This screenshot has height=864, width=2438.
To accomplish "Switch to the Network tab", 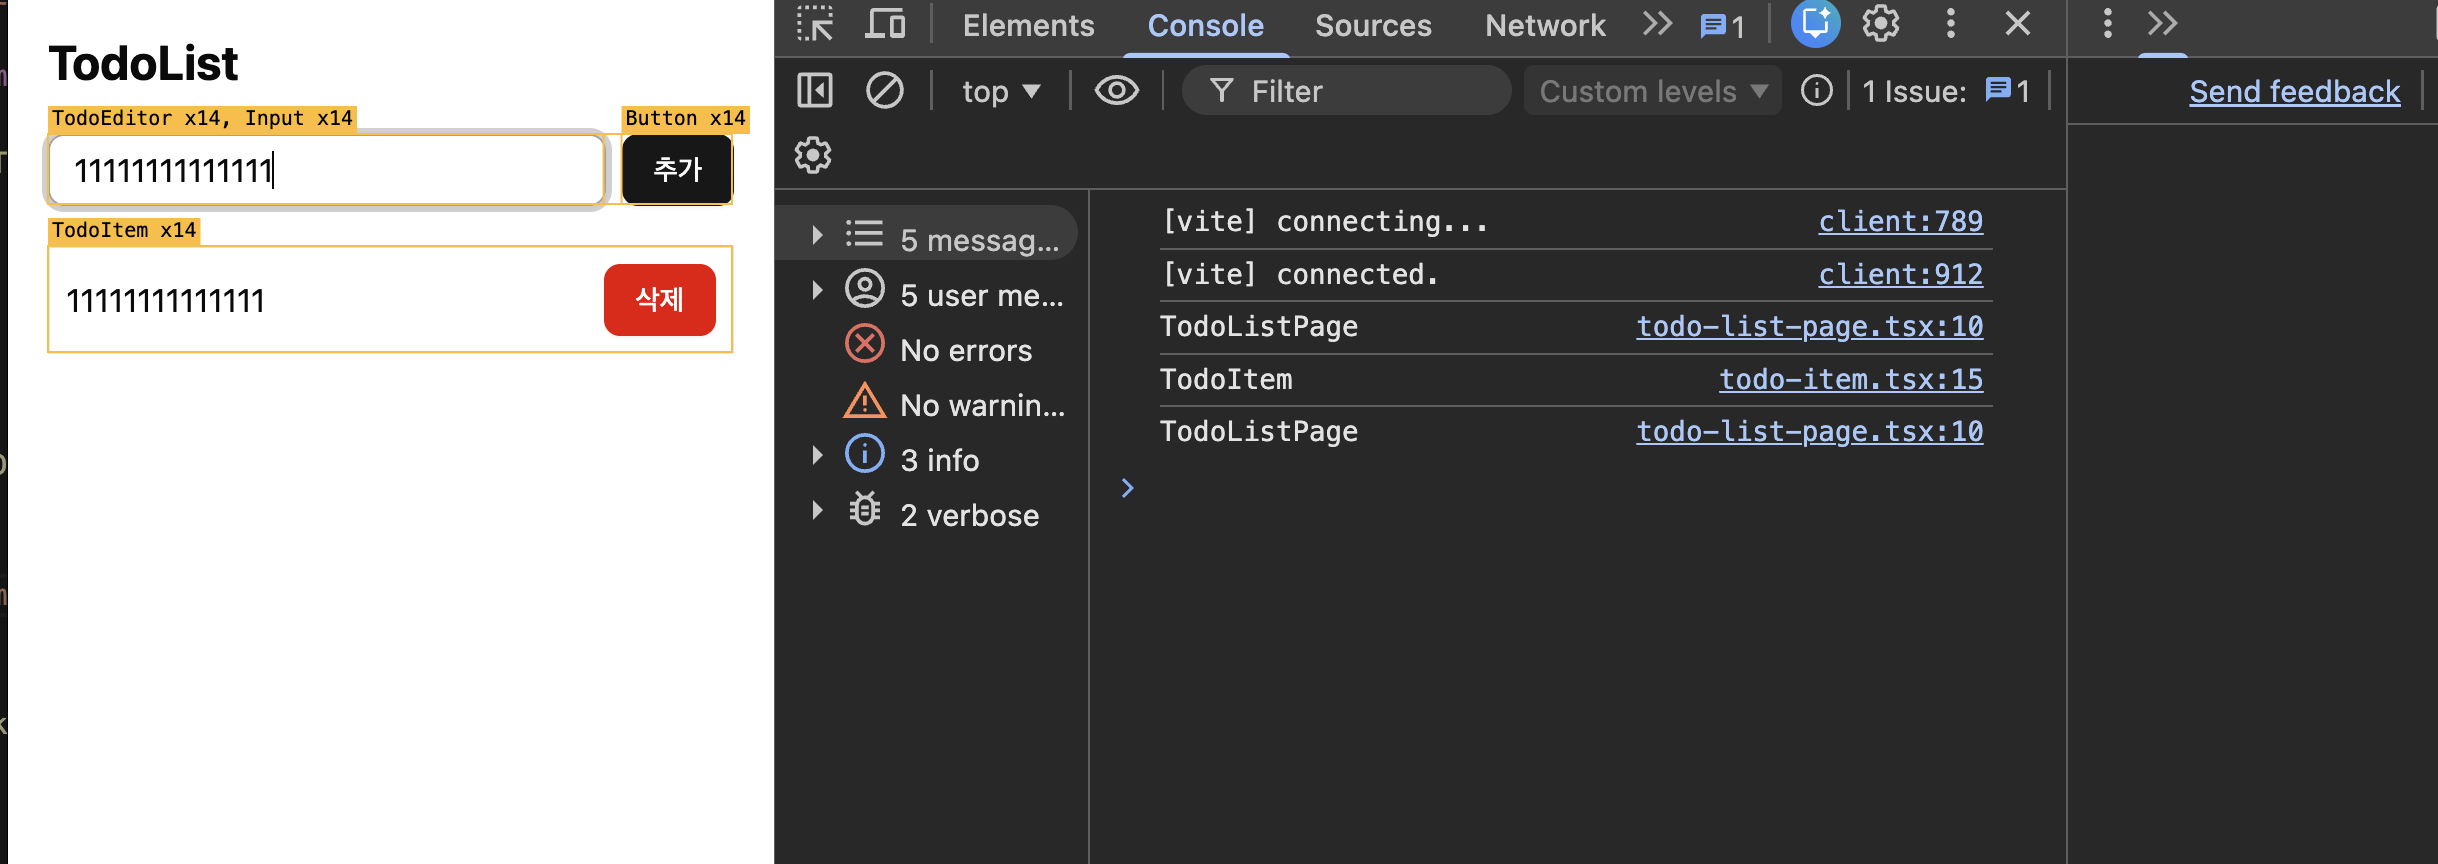I will tap(1544, 26).
